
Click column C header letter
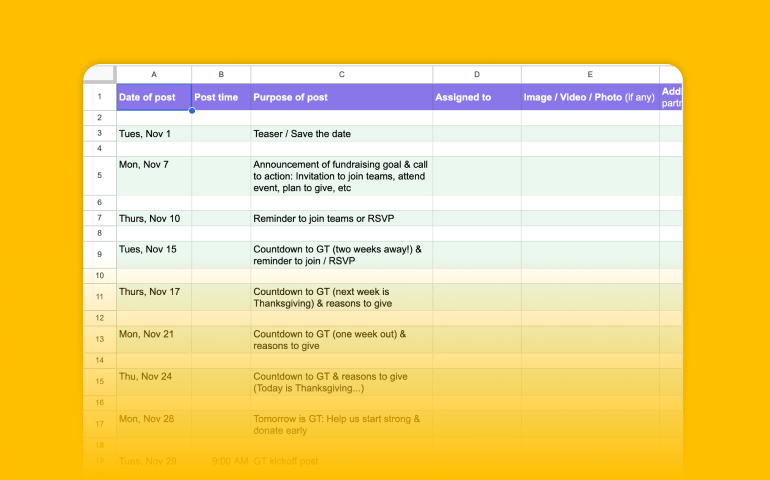pos(341,74)
